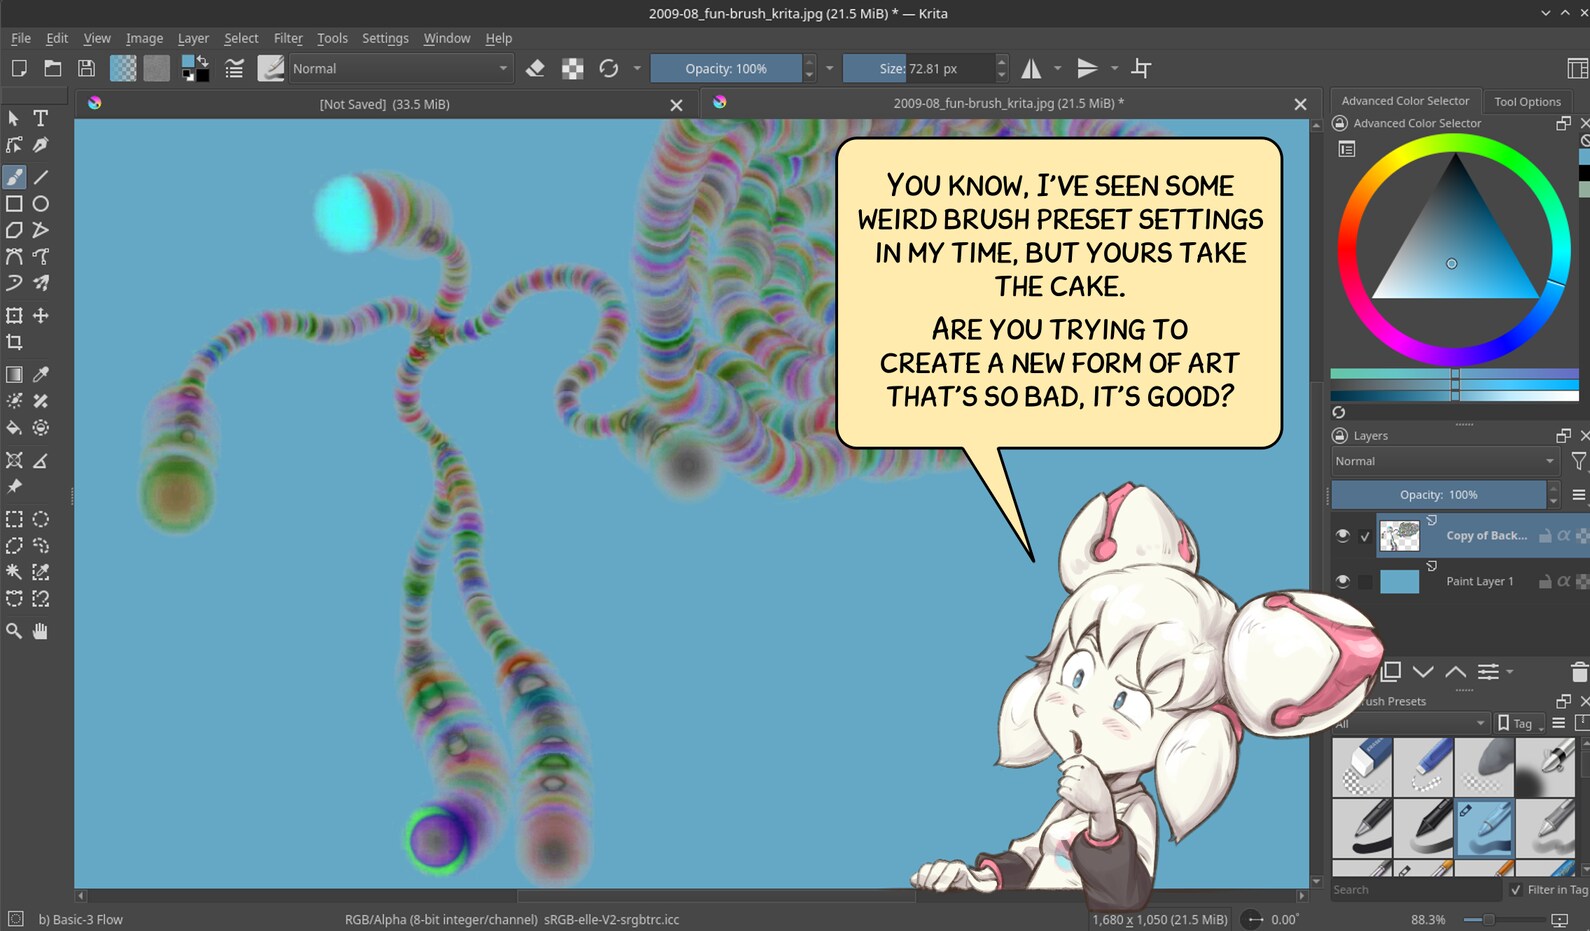The image size is (1590, 931).
Task: Adjust the layer Opacity slider
Action: tap(1438, 495)
